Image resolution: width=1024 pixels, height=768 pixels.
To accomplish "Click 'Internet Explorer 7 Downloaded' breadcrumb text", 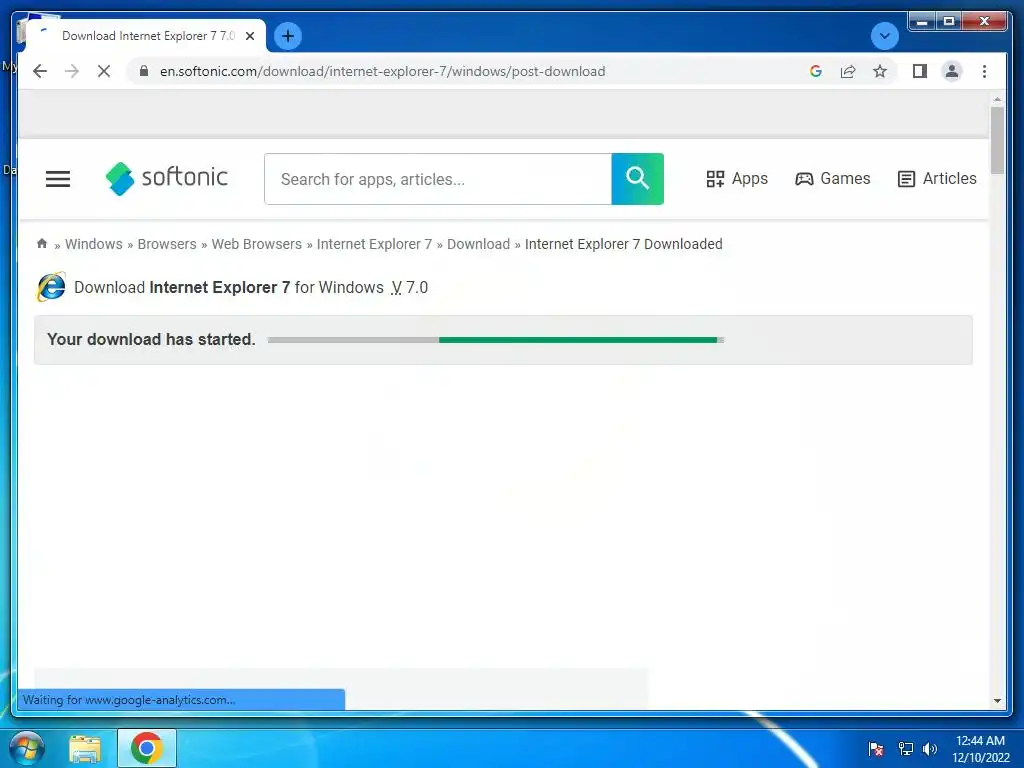I will click(624, 244).
